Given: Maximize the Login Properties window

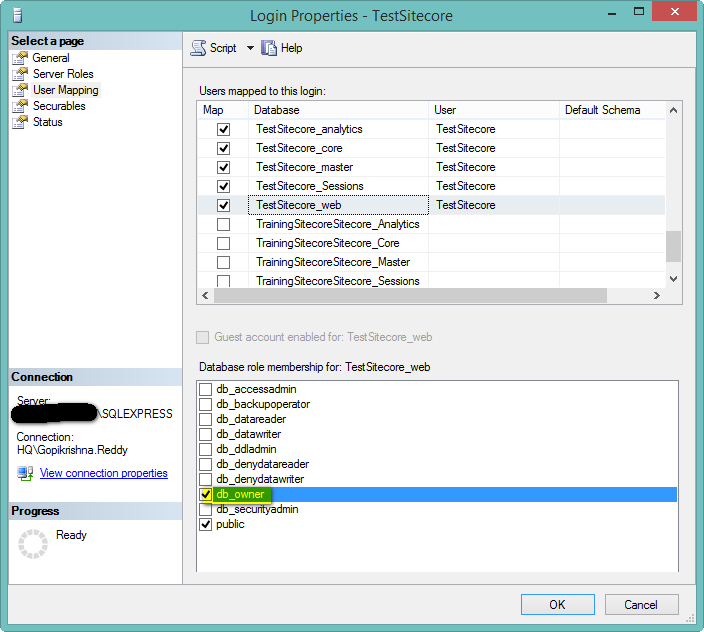Looking at the screenshot, I should tap(639, 12).
